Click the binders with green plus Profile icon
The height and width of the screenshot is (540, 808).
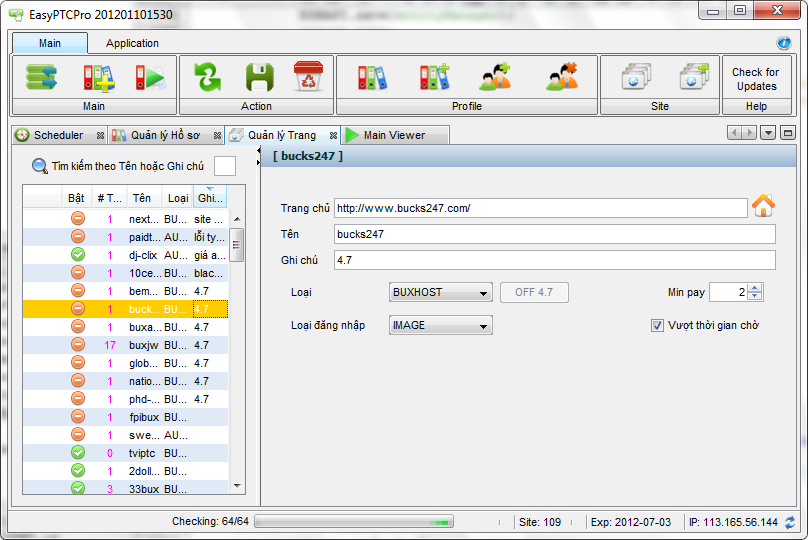434,77
